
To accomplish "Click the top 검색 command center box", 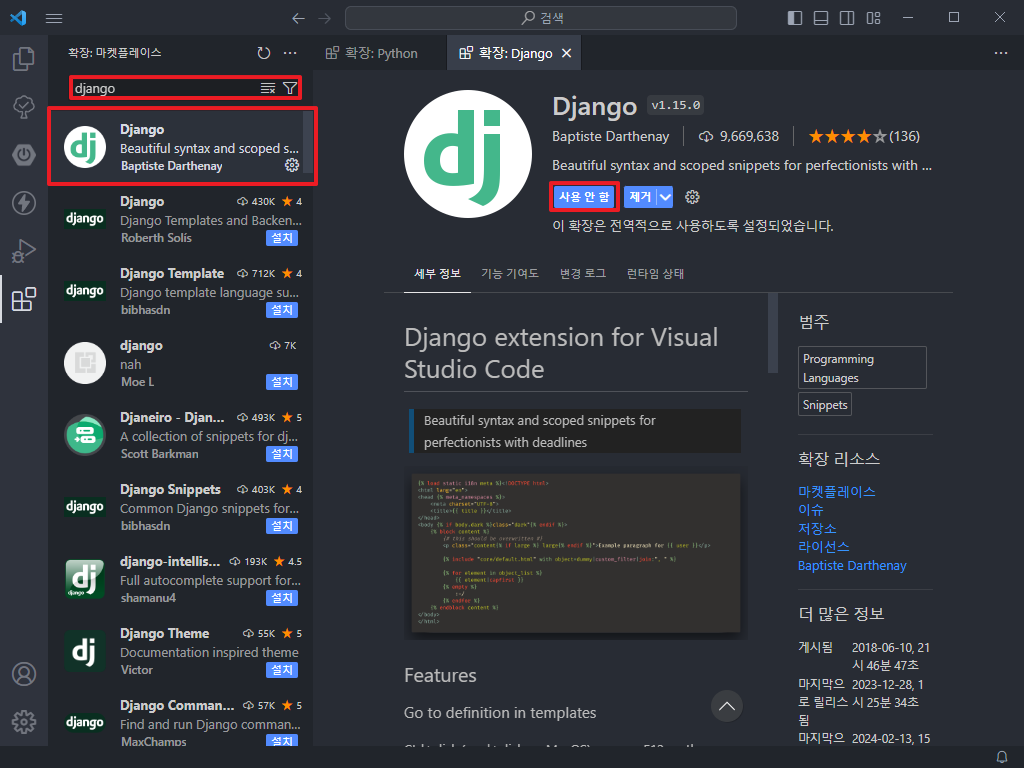I will [541, 18].
